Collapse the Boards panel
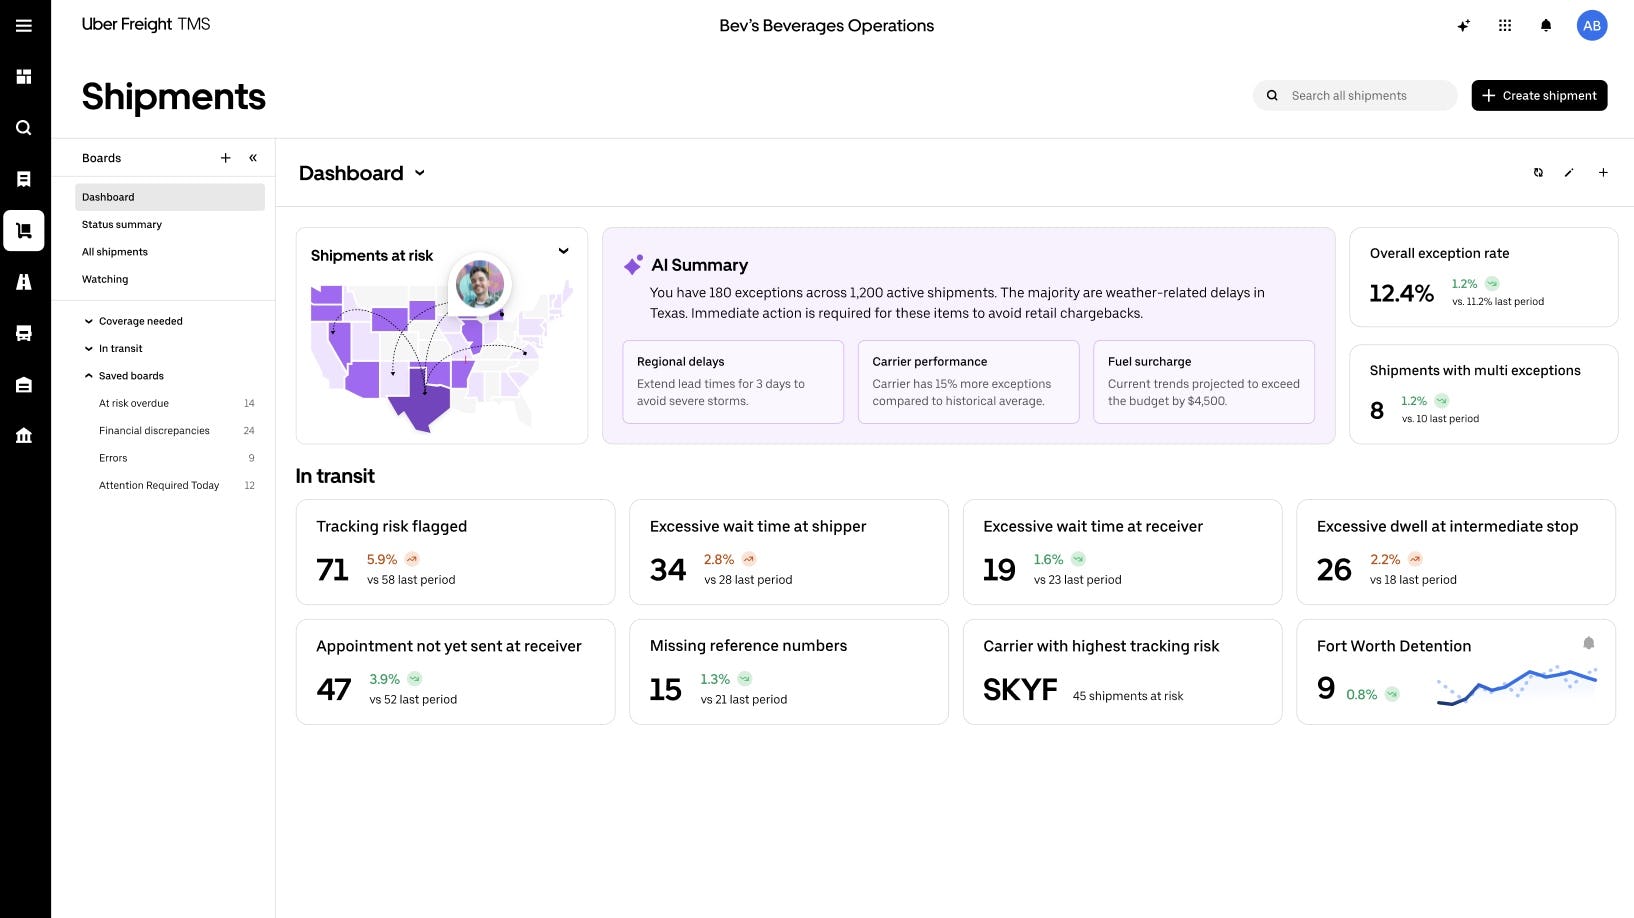The height and width of the screenshot is (918, 1634). click(x=253, y=158)
